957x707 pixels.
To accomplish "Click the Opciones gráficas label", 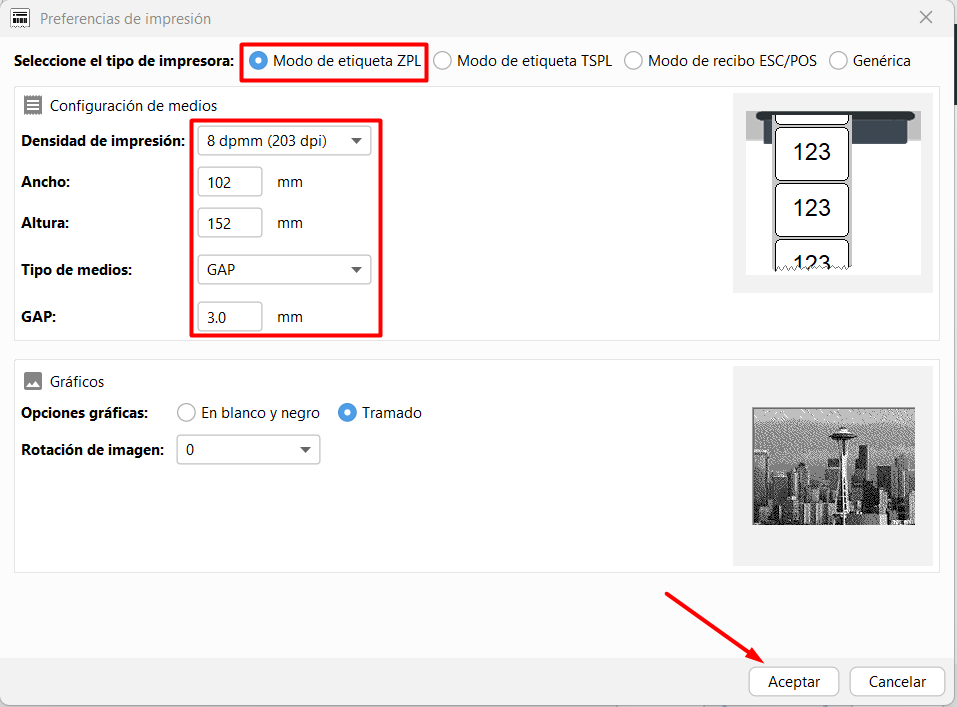I will (85, 413).
